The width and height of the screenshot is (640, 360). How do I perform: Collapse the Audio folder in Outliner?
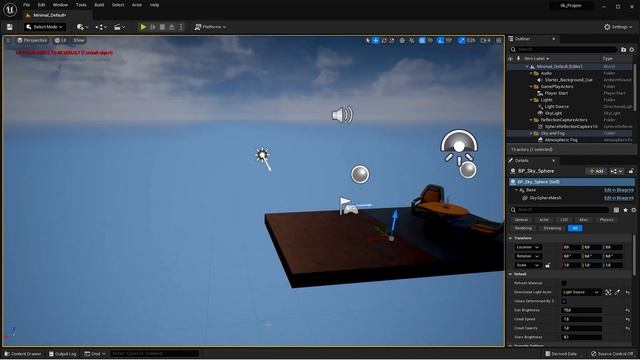pyautogui.click(x=531, y=73)
